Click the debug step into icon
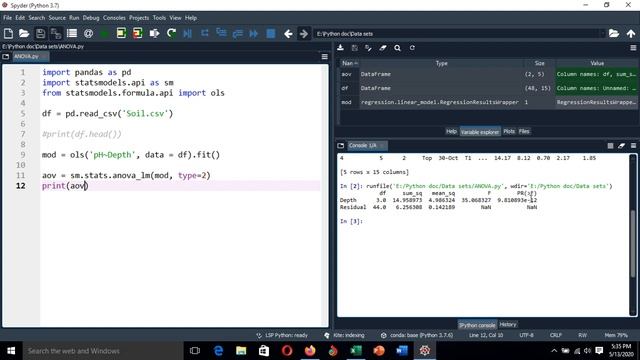Image resolution: width=640 pixels, height=360 pixels. coord(221,33)
